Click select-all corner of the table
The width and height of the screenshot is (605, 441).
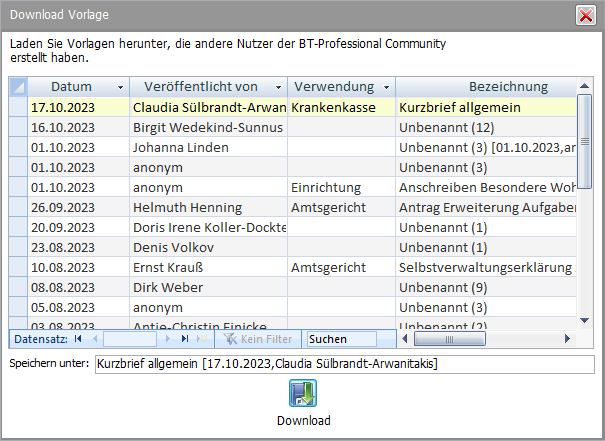[18, 87]
